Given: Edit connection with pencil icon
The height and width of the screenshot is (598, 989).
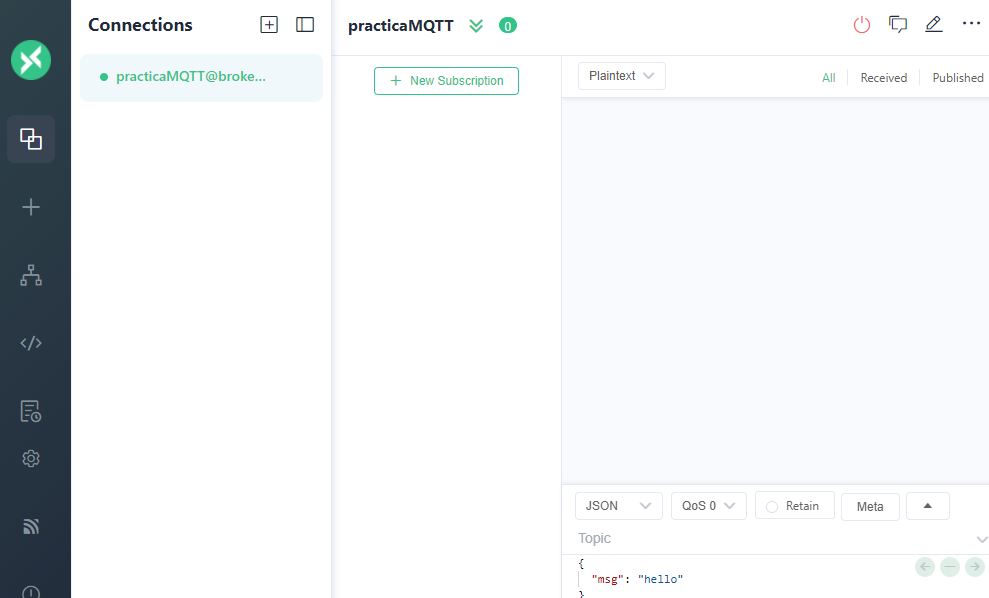Looking at the screenshot, I should (x=933, y=25).
